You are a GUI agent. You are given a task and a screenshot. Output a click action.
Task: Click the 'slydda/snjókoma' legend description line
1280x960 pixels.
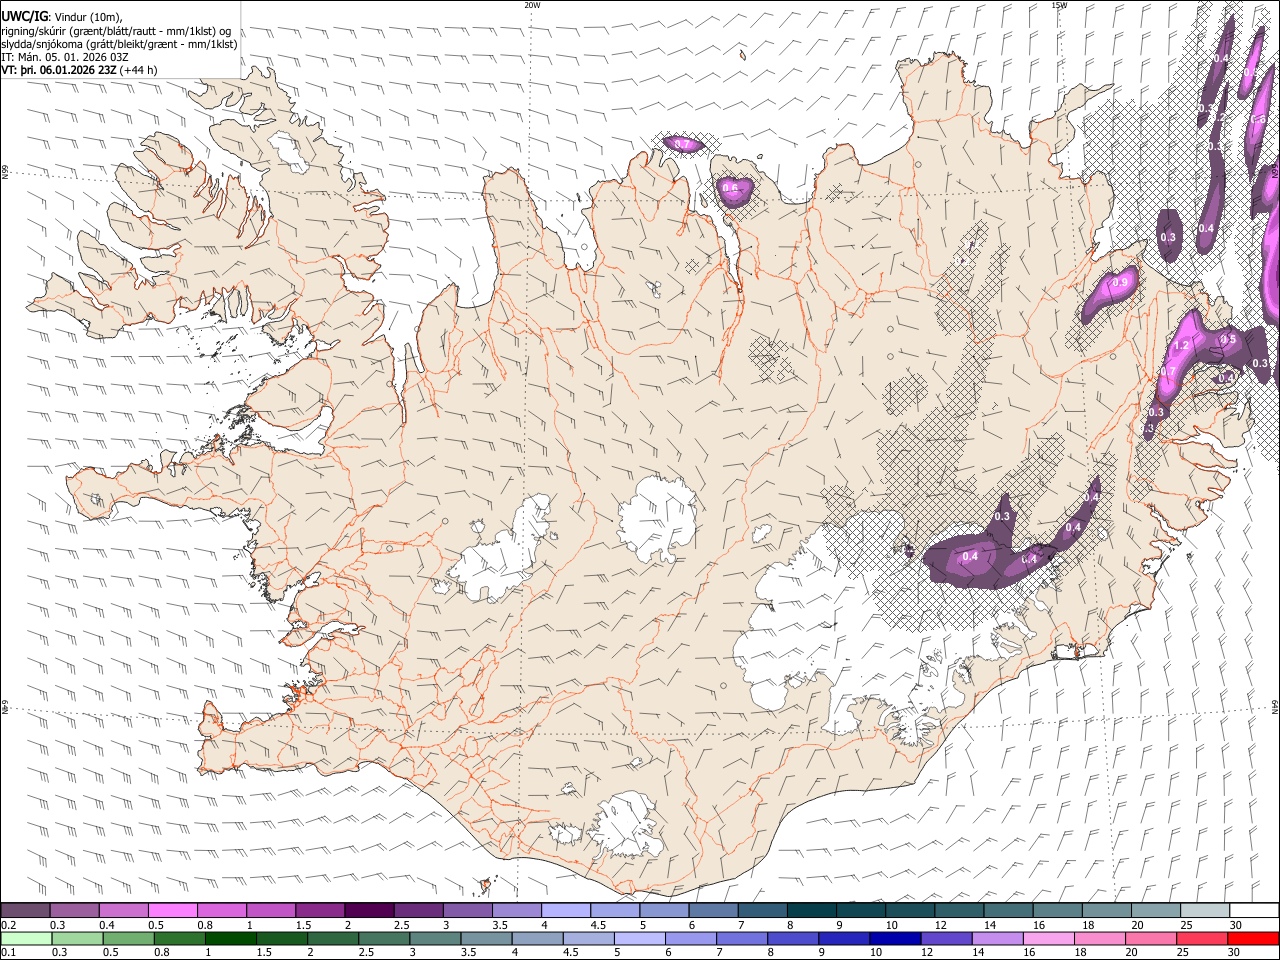(120, 44)
